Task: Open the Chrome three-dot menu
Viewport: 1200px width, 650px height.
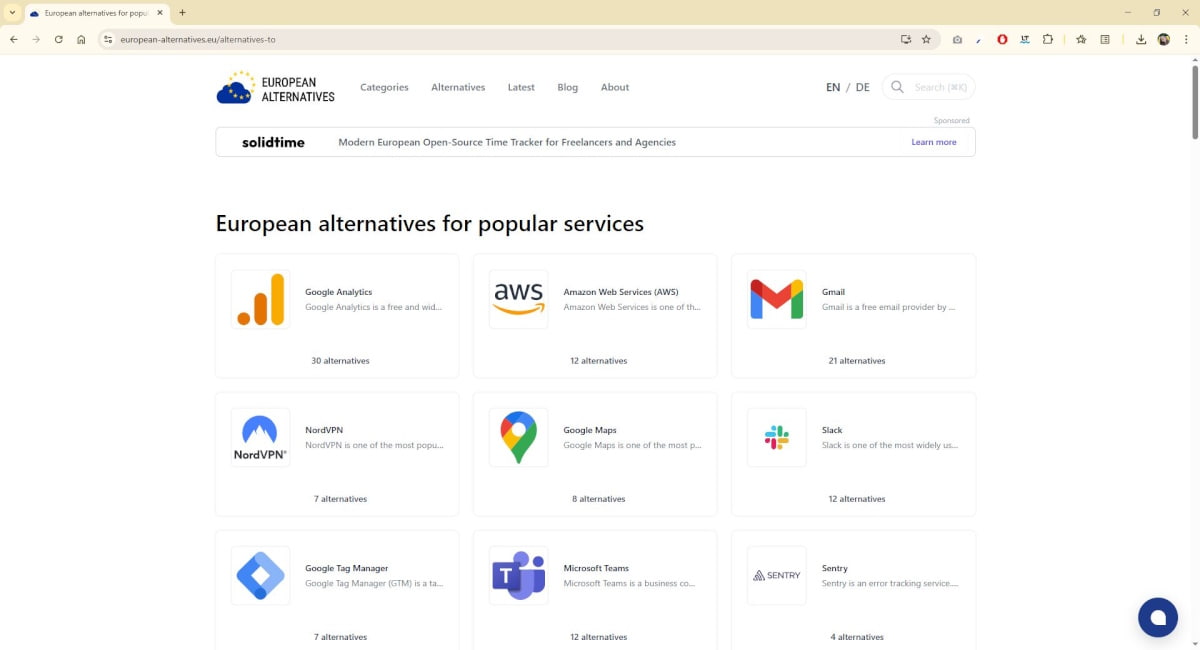Action: [1187, 39]
